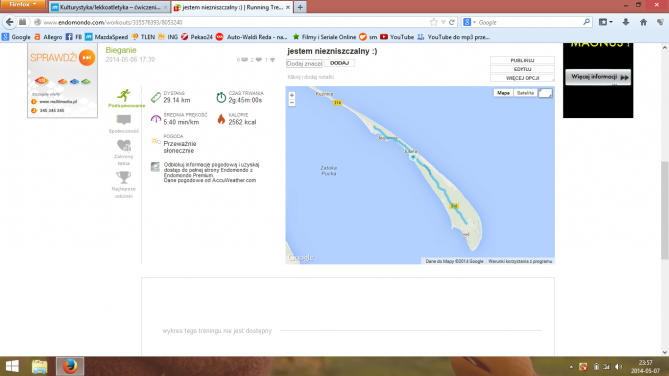Switch to the Kulturystyka/lekkoatletyka tab
Screen dimensions: 669x376
(109, 7)
